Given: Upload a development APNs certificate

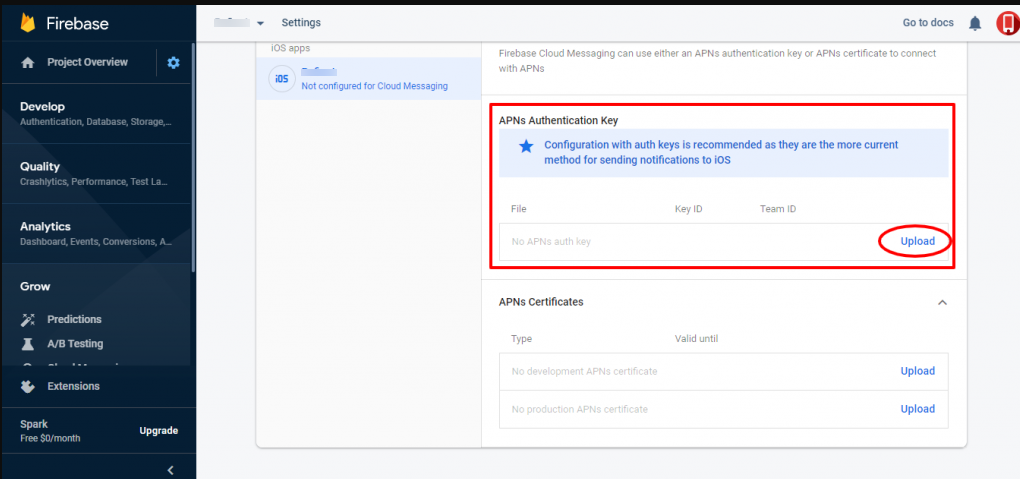Looking at the screenshot, I should point(917,371).
